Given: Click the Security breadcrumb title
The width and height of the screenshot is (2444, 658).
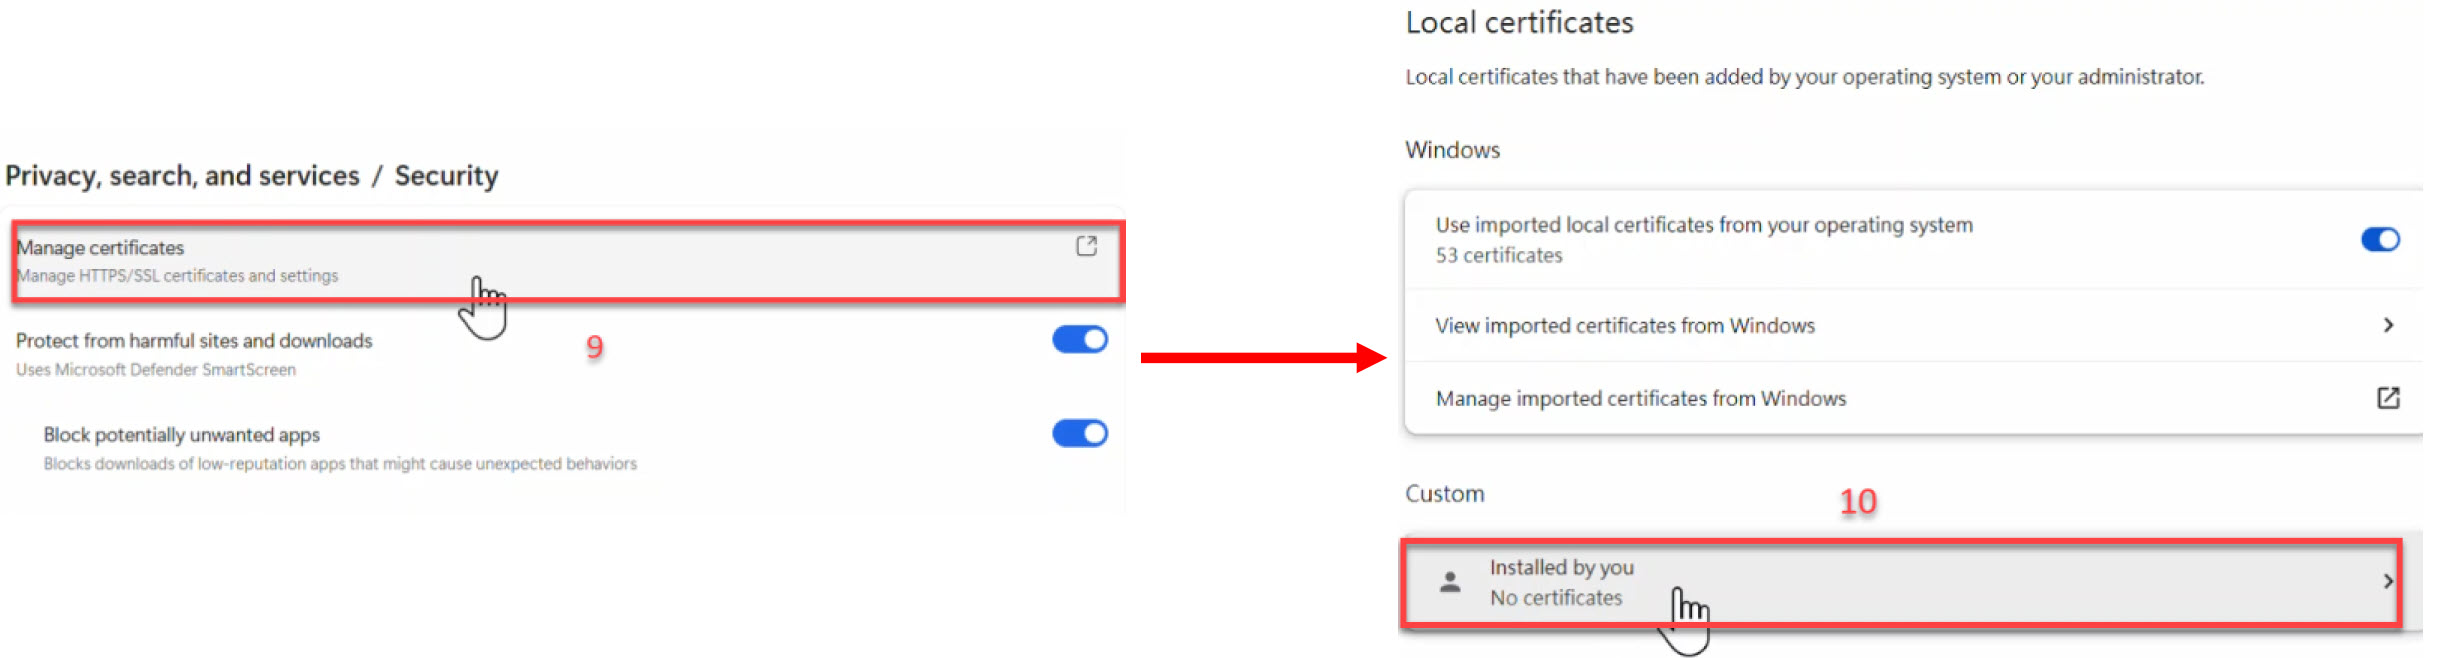Looking at the screenshot, I should tap(446, 176).
